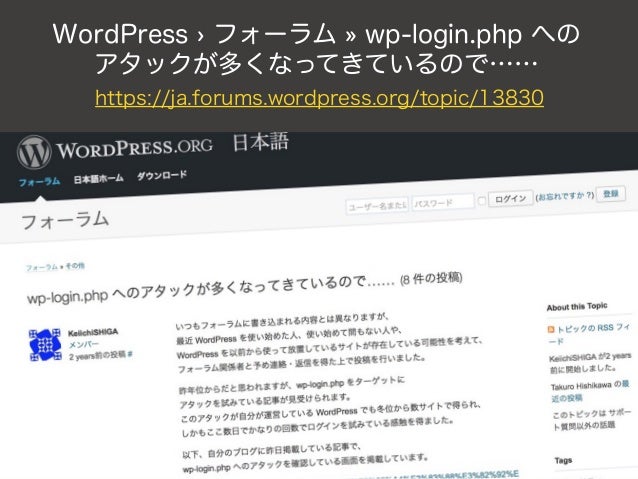Click the 登録 register button
Screen dimensions: 638x479
point(610,194)
